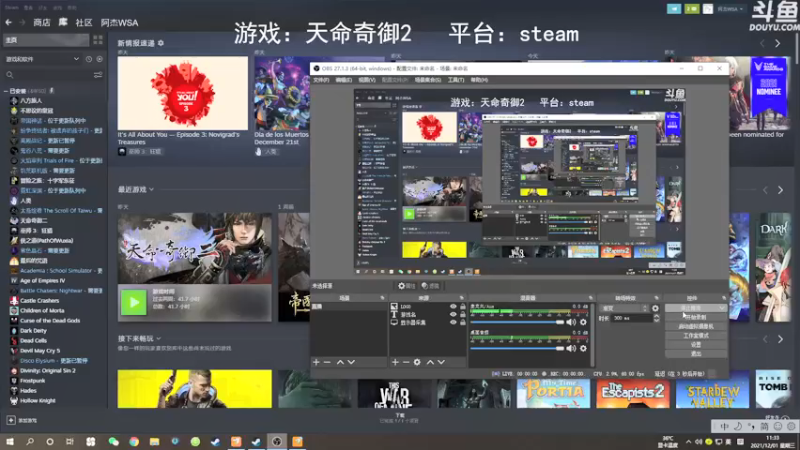Move source up with arrow icon
Viewport: 800px width, 450px height.
[x=430, y=362]
